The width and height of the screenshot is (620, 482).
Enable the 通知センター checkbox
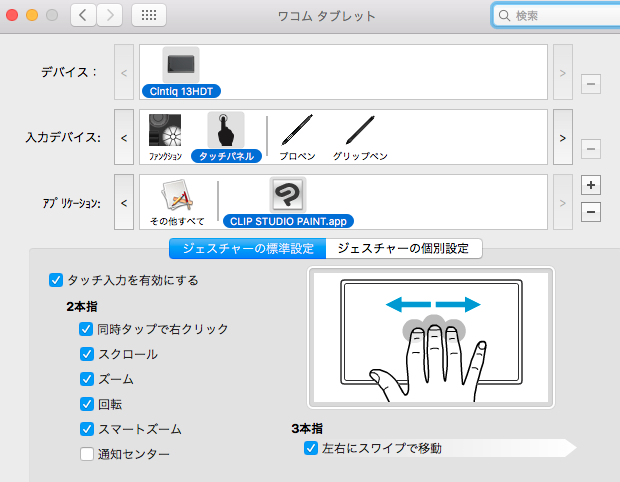86,454
